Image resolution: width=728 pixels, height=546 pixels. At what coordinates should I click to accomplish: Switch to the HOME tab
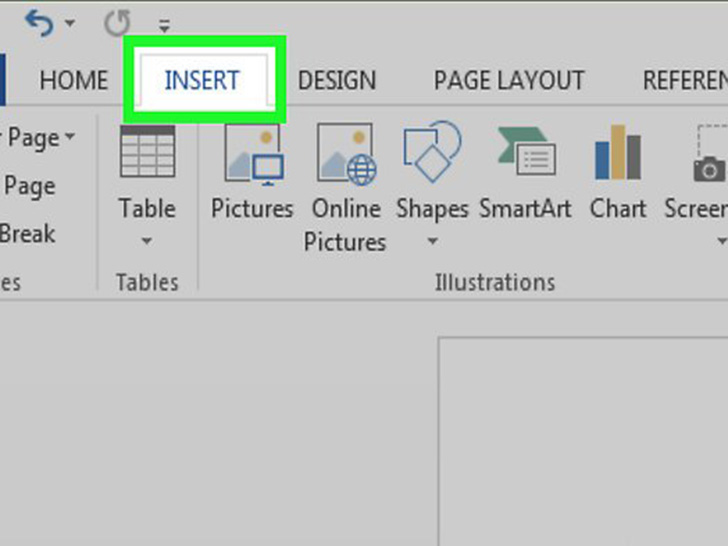click(74, 81)
